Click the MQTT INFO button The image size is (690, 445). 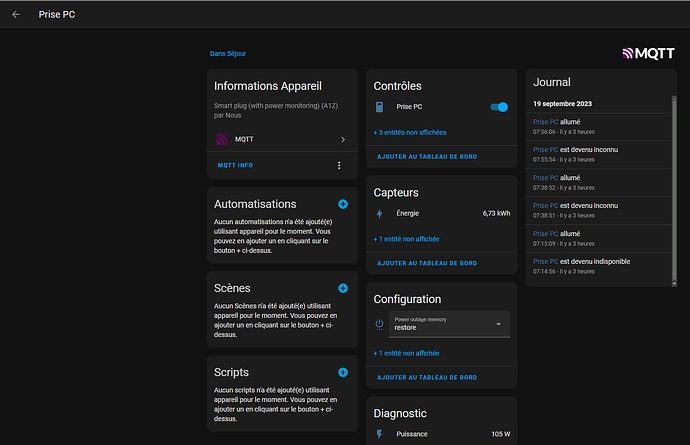[x=235, y=165]
